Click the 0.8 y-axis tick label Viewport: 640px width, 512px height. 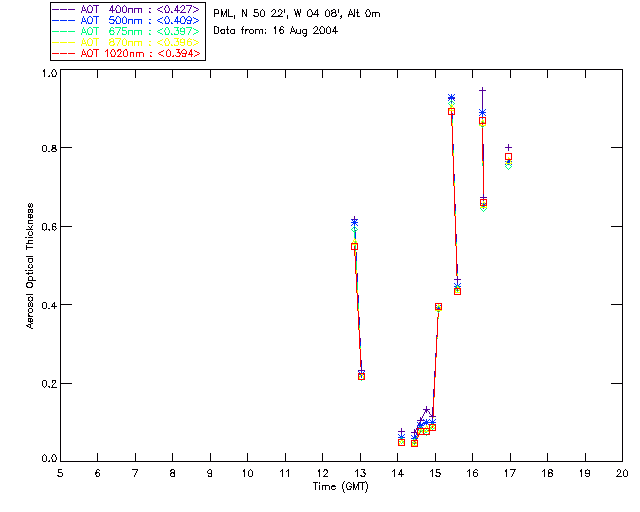point(49,148)
